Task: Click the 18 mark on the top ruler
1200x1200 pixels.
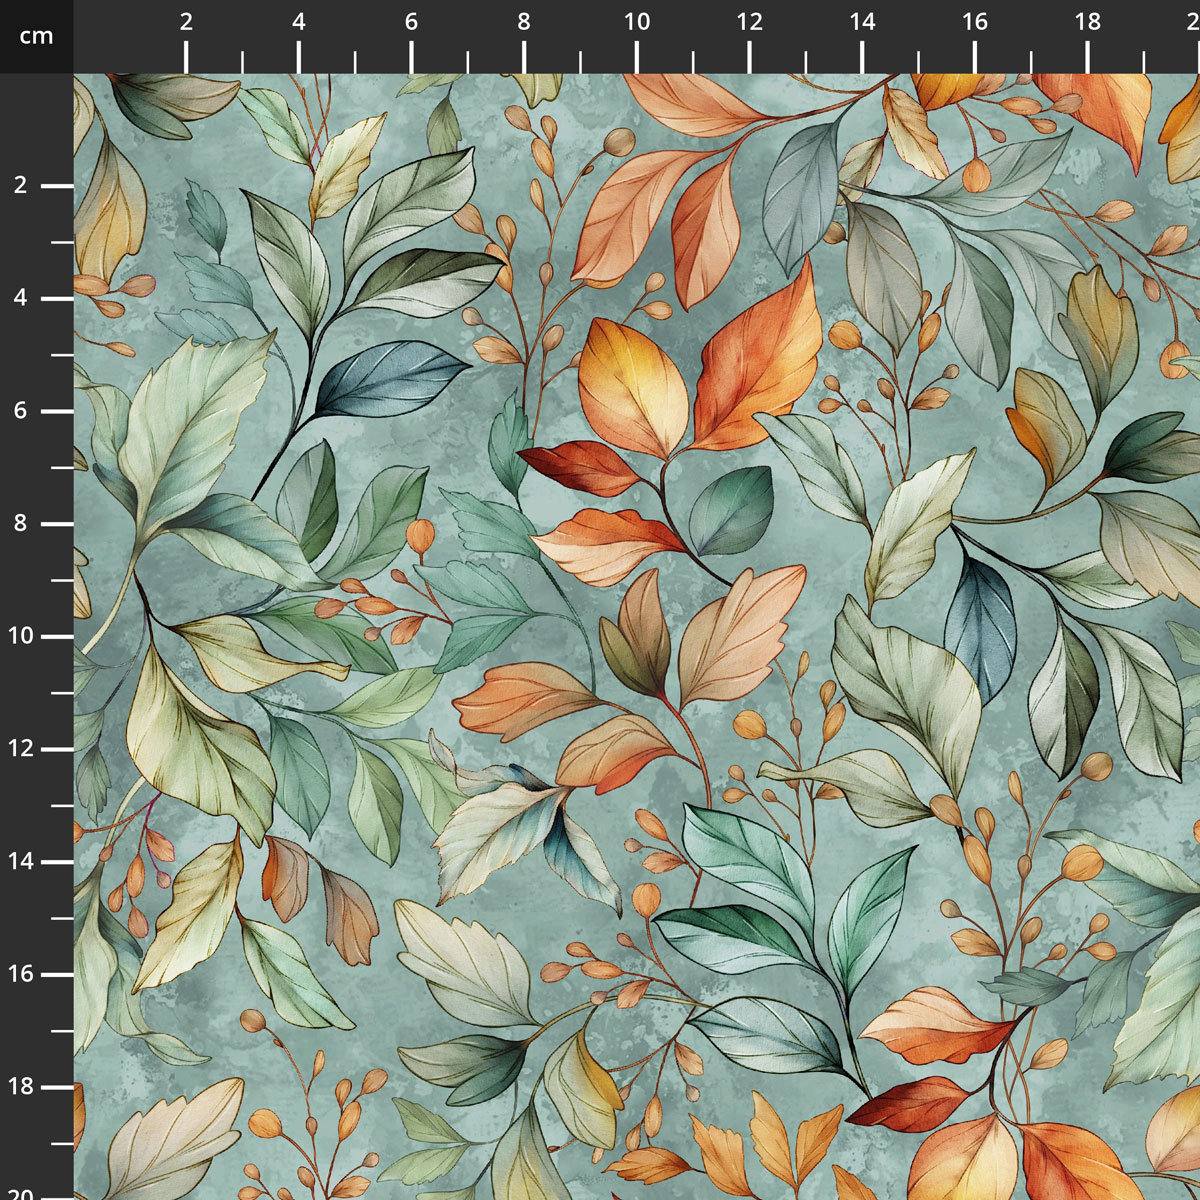Action: [1088, 22]
